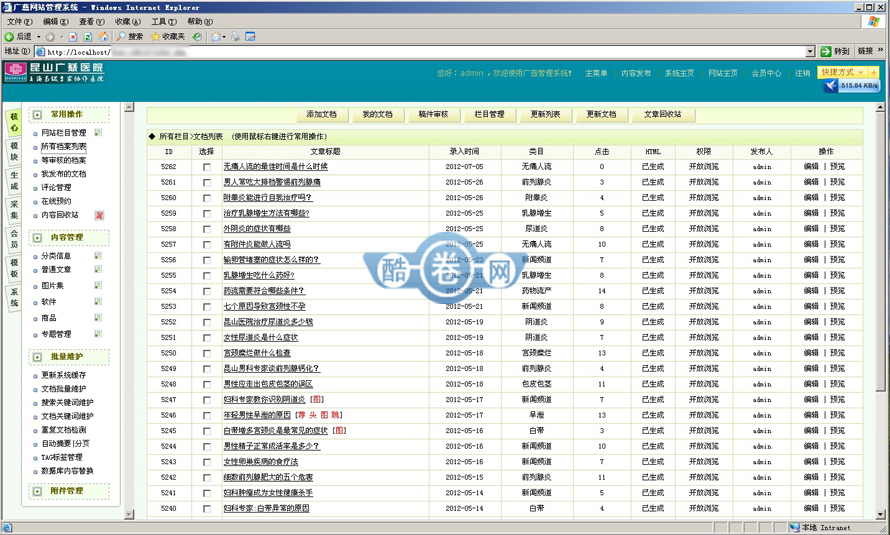Tick the checkbox for article ID 5253
This screenshot has height=535, width=890.
point(207,306)
